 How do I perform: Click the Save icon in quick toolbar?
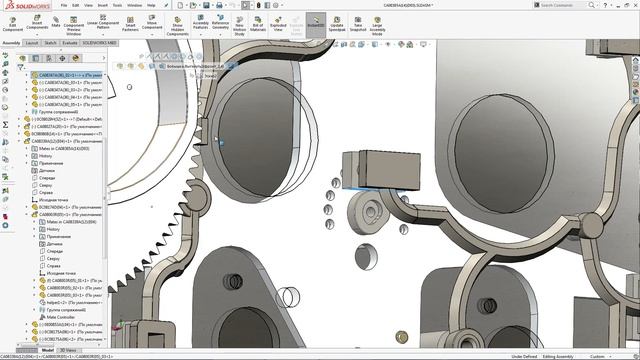tap(206, 5)
